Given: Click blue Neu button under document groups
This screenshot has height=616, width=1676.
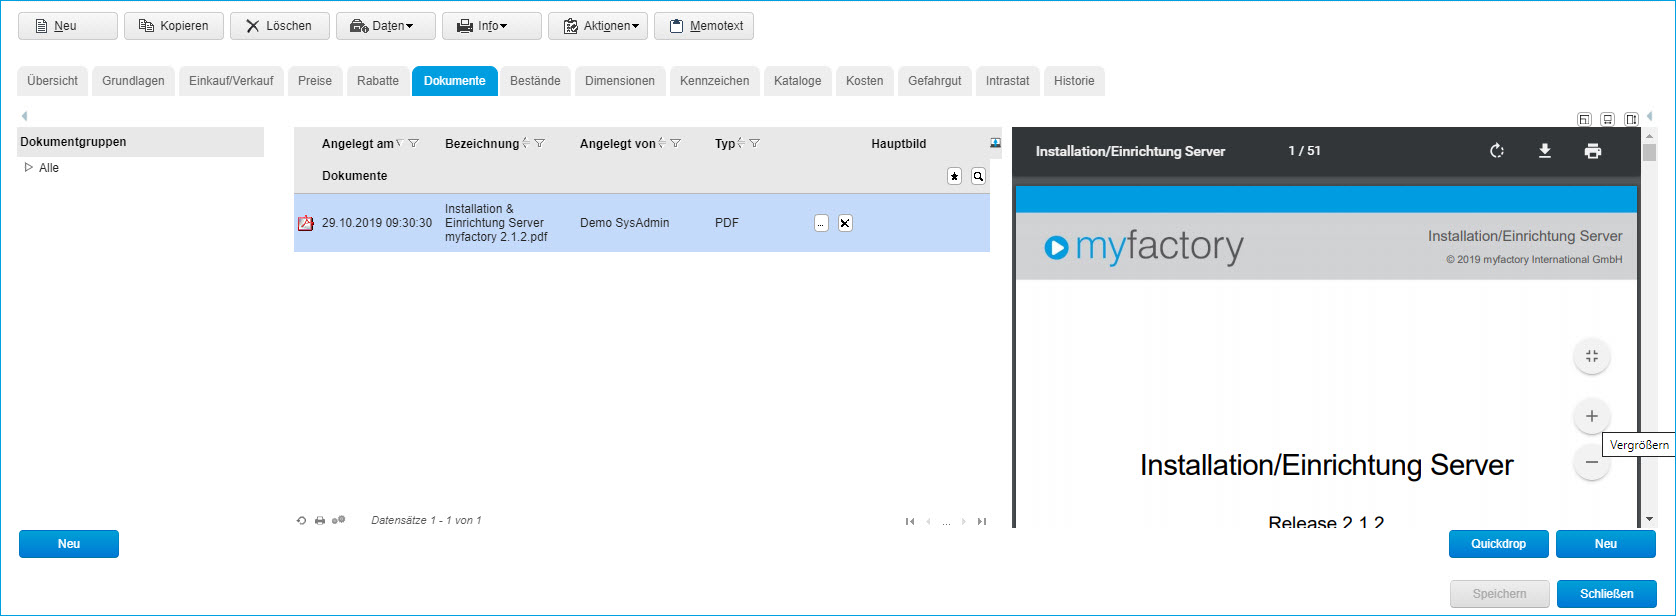Looking at the screenshot, I should (69, 544).
